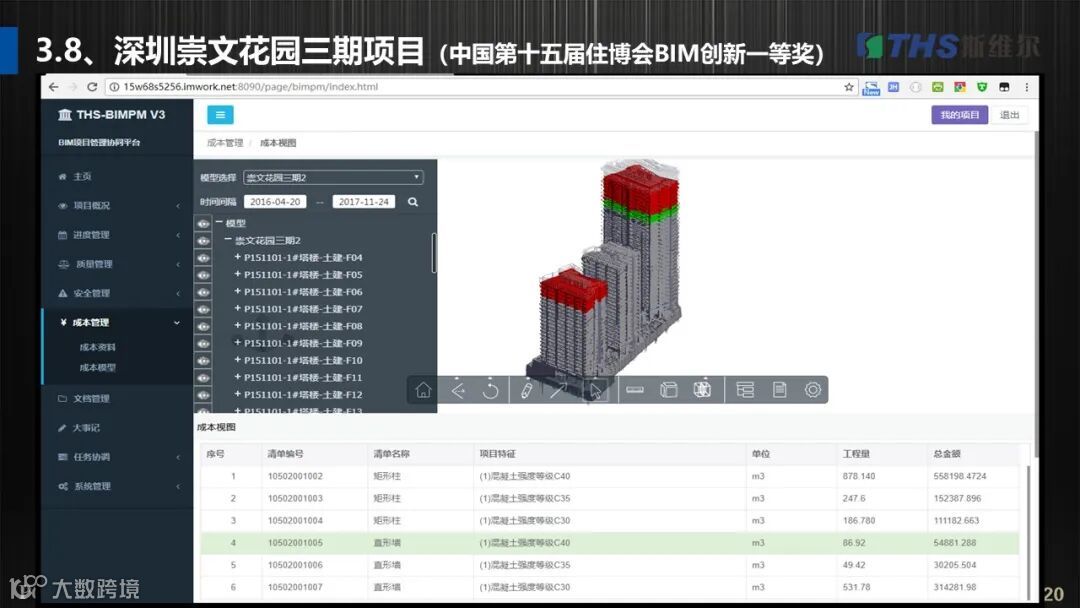Open 安全管理 in the sidebar
The width and height of the screenshot is (1080, 608).
(x=91, y=293)
